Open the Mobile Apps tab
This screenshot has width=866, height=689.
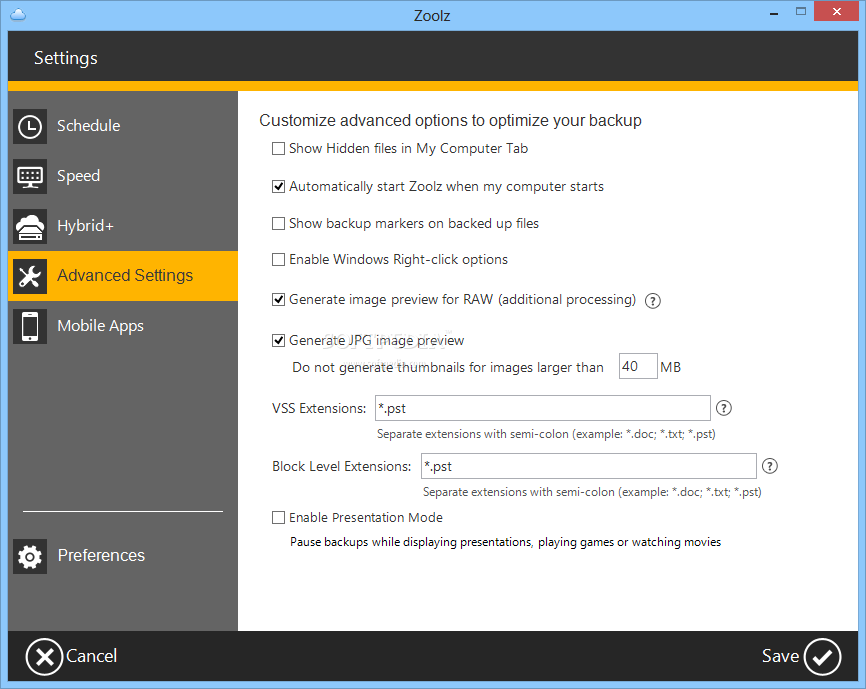[x=123, y=326]
